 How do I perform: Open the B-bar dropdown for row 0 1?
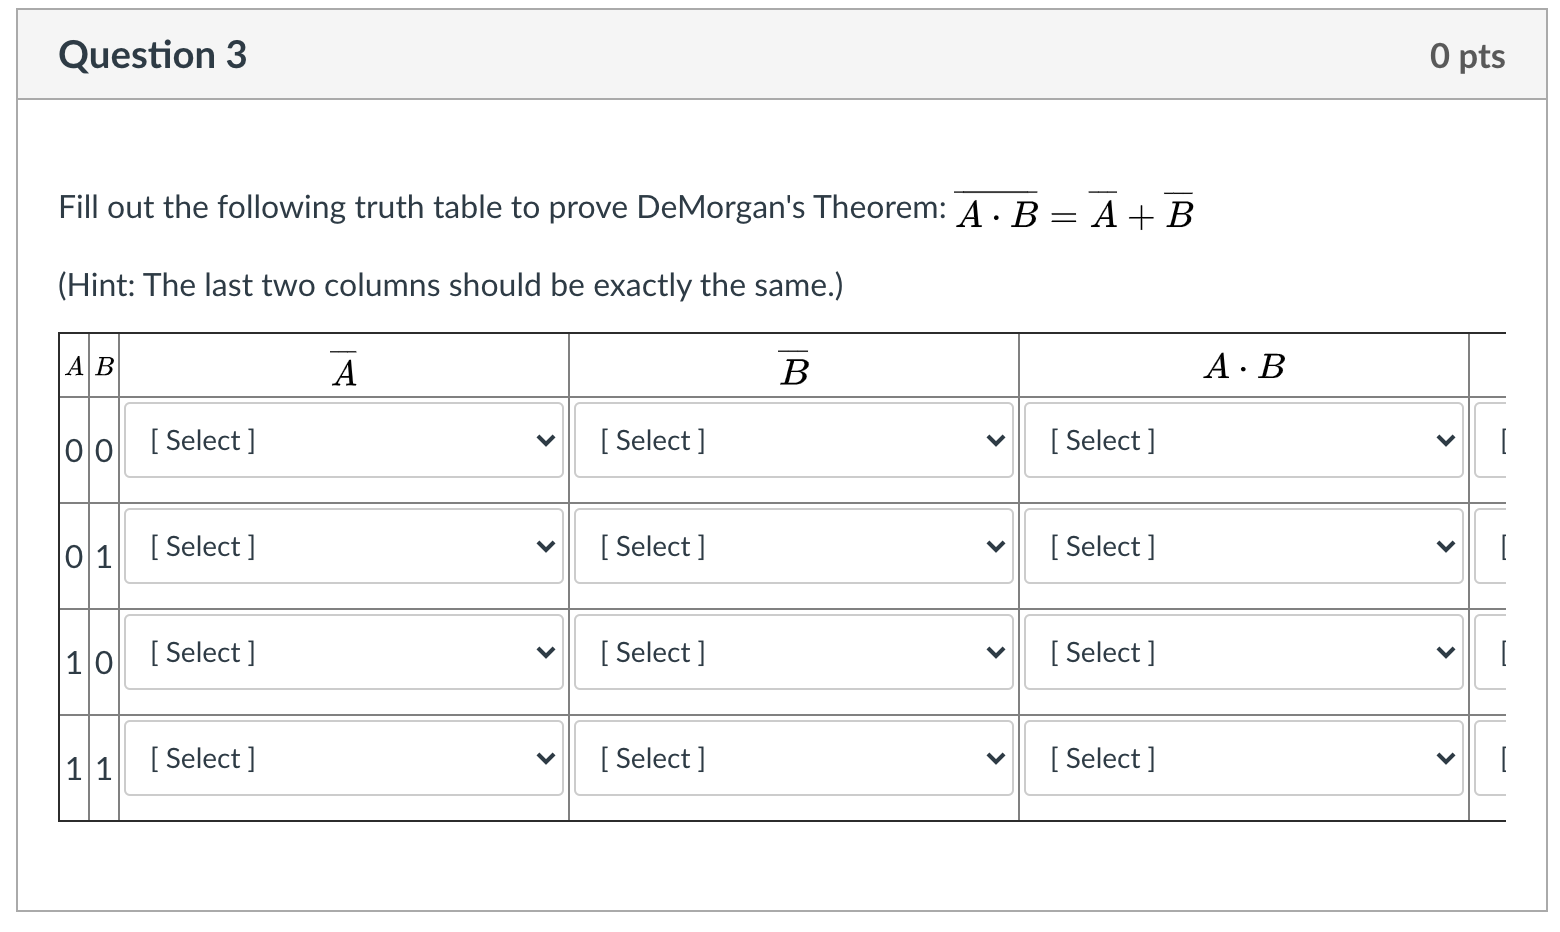coord(792,546)
